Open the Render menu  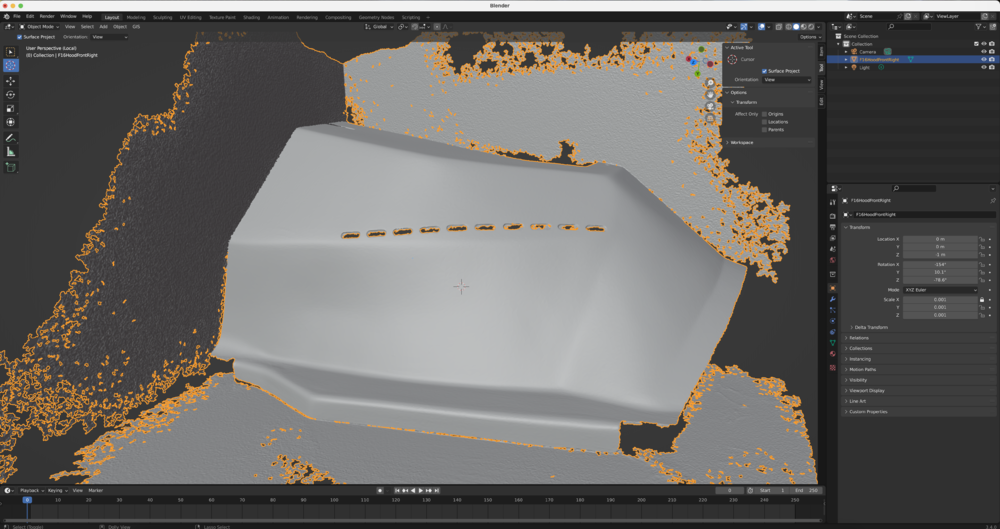[47, 16]
